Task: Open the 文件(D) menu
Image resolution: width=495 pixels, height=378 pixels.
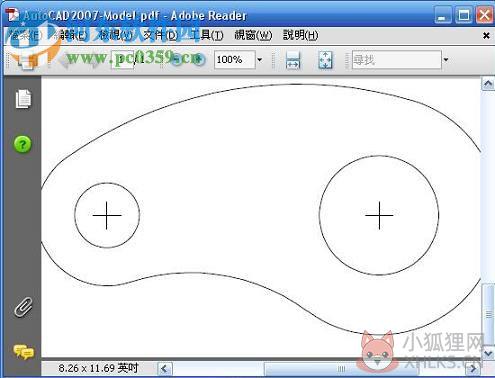Action: 160,35
